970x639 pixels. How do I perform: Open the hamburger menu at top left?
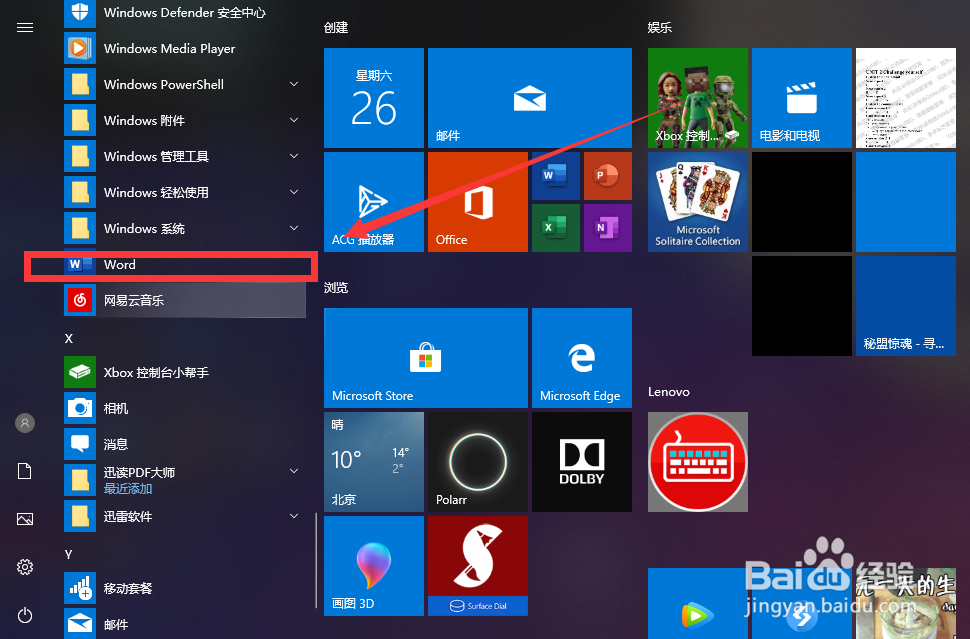25,27
